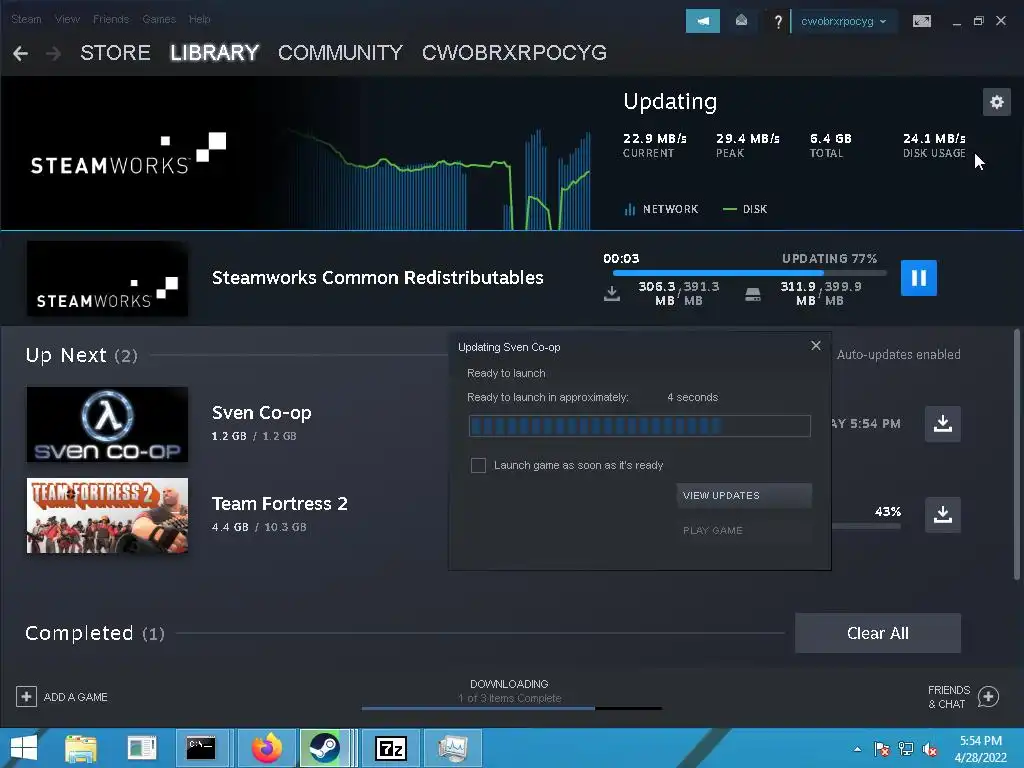The image size is (1024, 768).
Task: Click Auto-updates enabled text
Action: pyautogui.click(x=899, y=355)
